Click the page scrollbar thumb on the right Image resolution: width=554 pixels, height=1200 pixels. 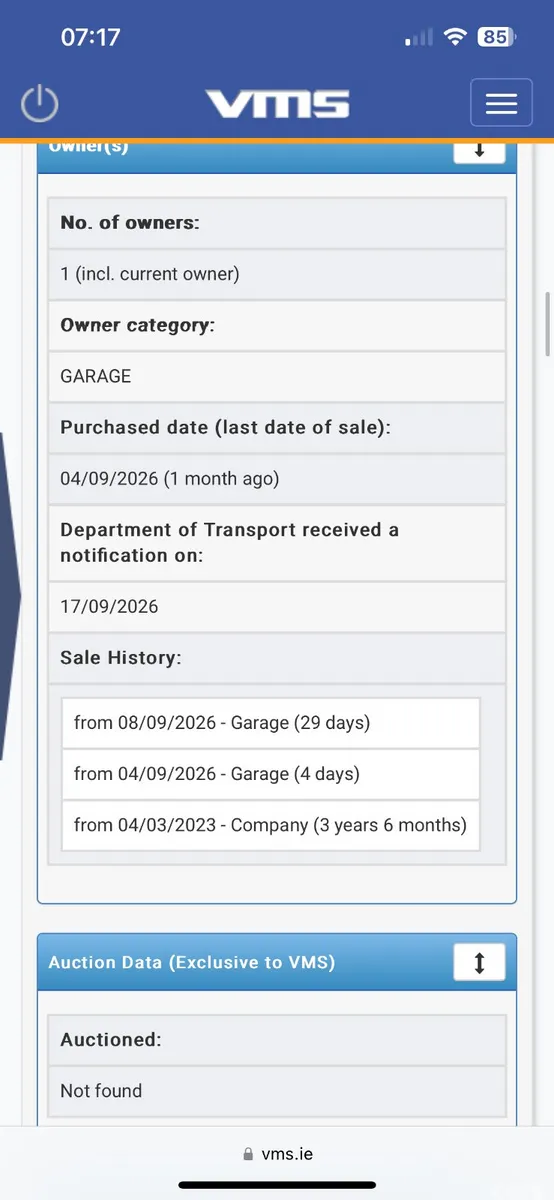tap(548, 323)
